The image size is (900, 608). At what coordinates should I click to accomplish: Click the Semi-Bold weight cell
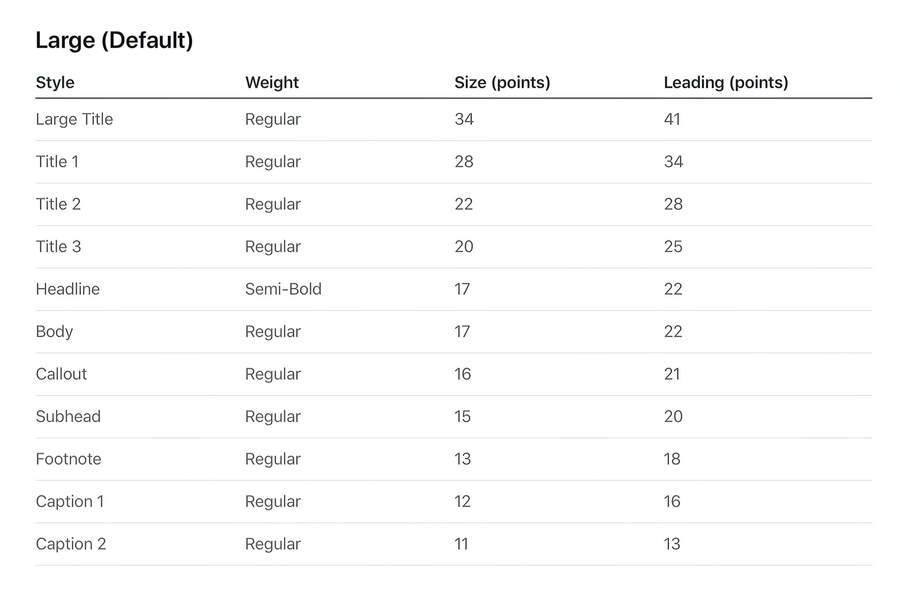pyautogui.click(x=283, y=289)
